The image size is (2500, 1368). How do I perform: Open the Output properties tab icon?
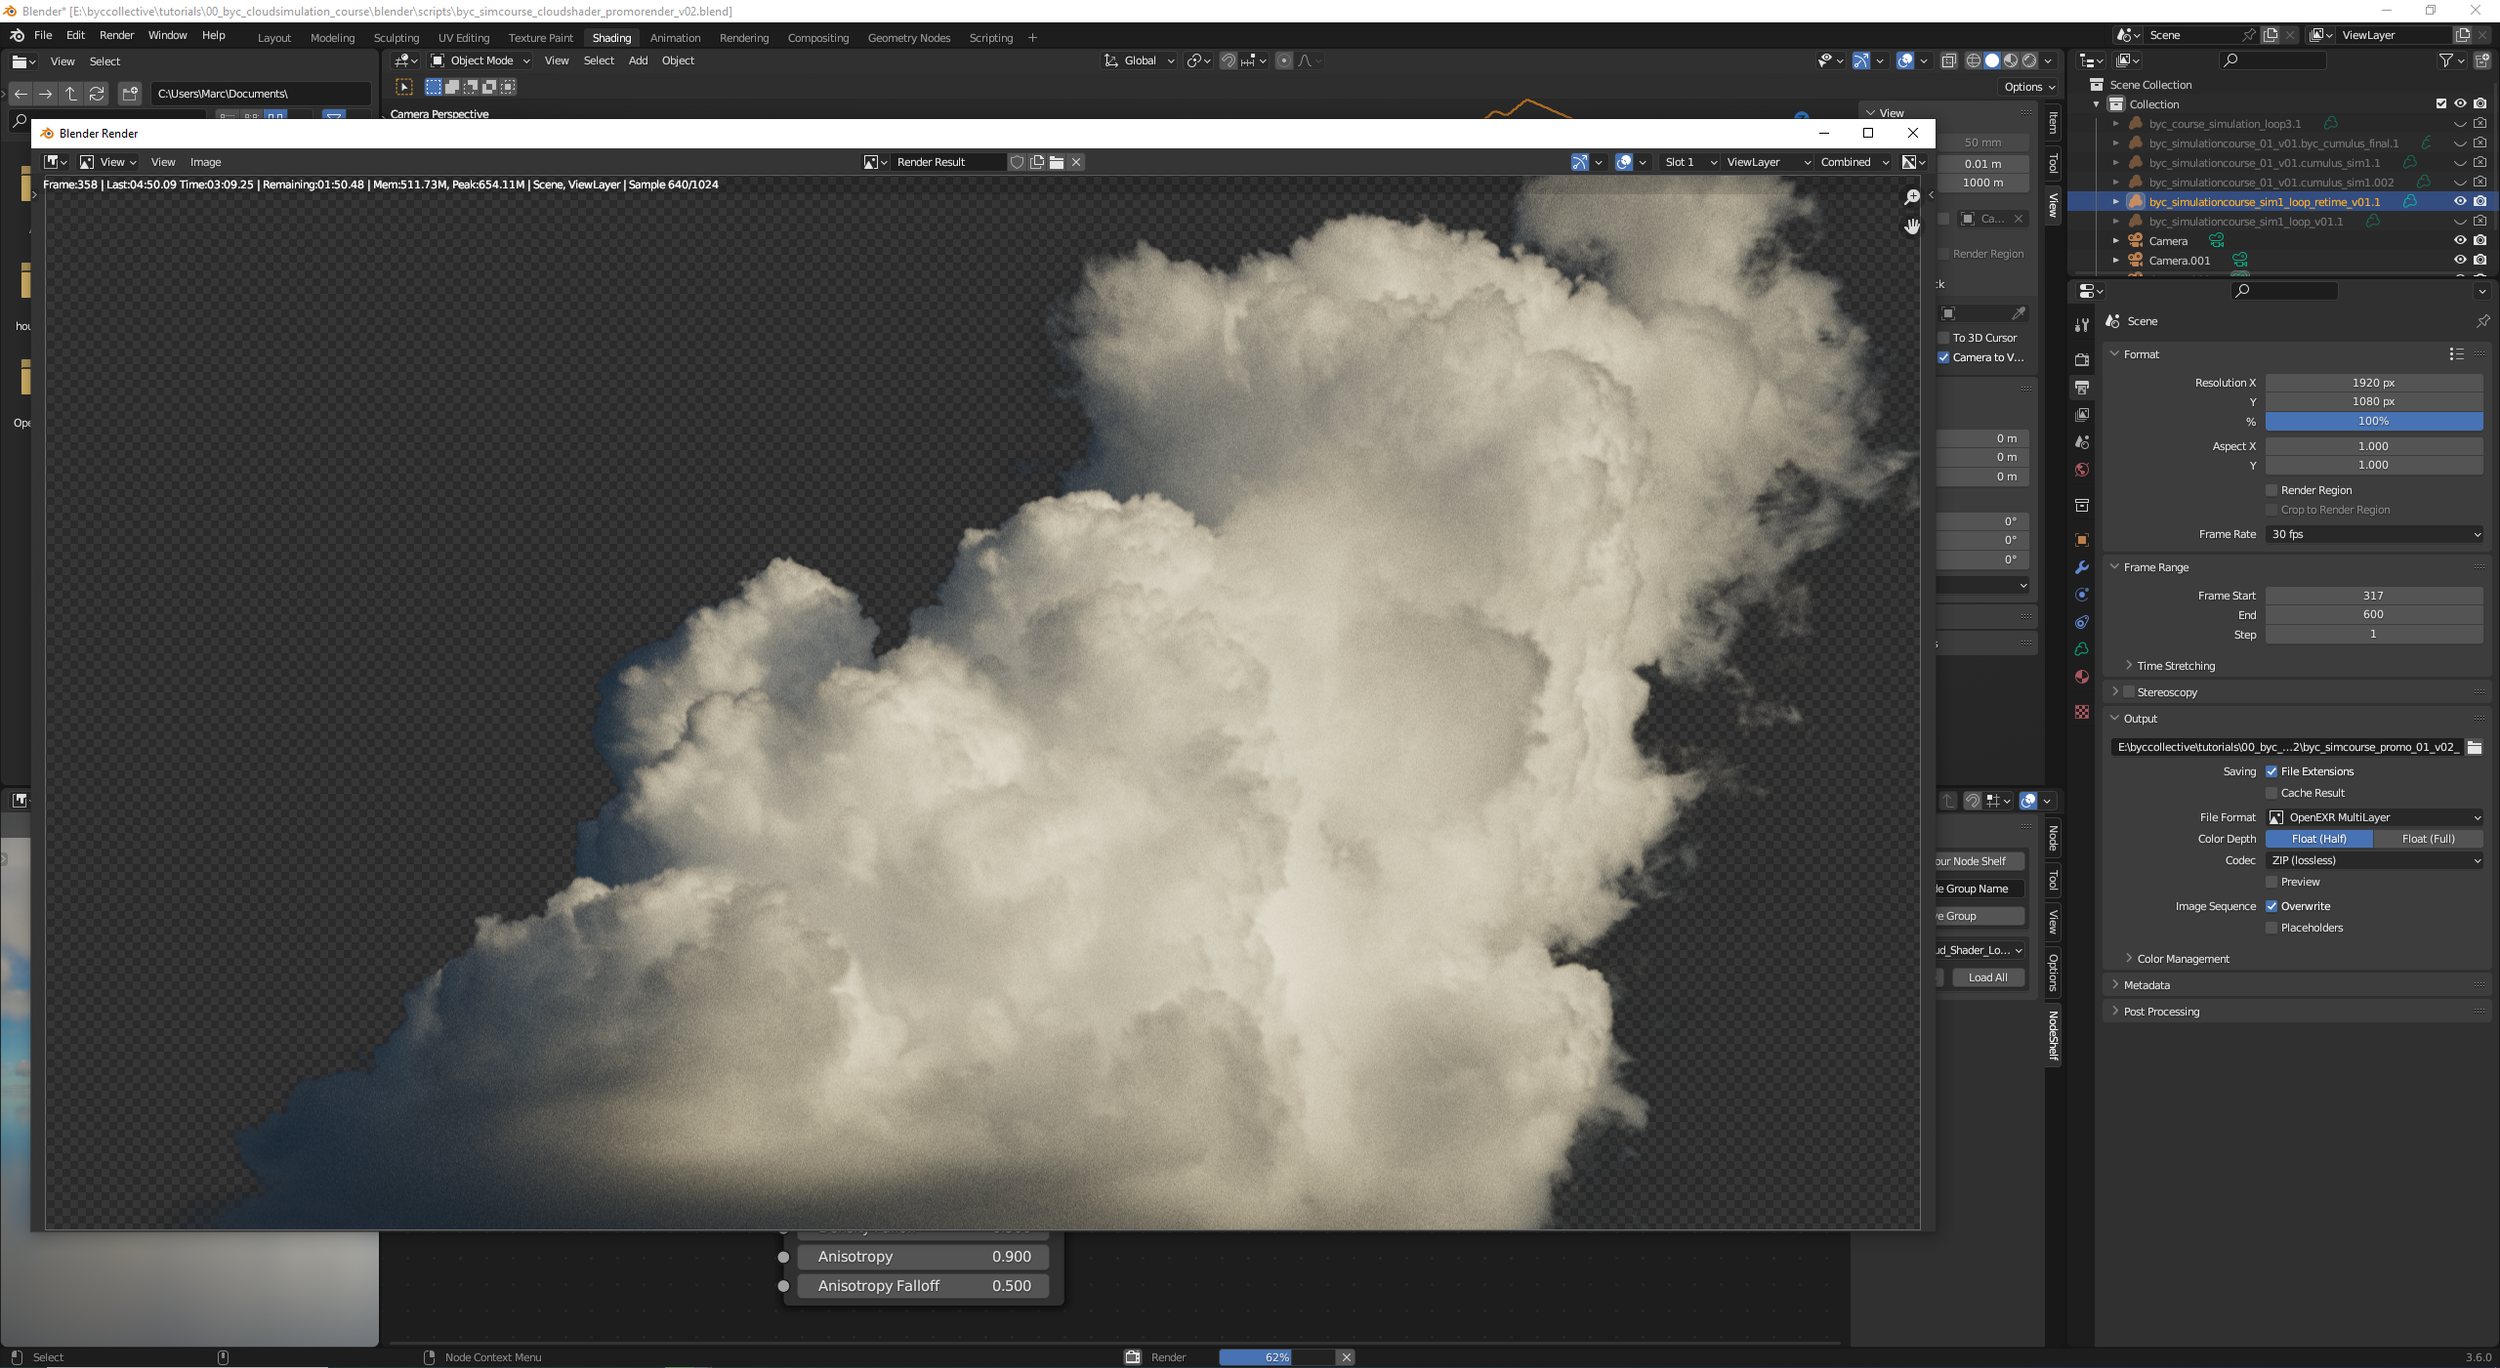click(x=2082, y=387)
